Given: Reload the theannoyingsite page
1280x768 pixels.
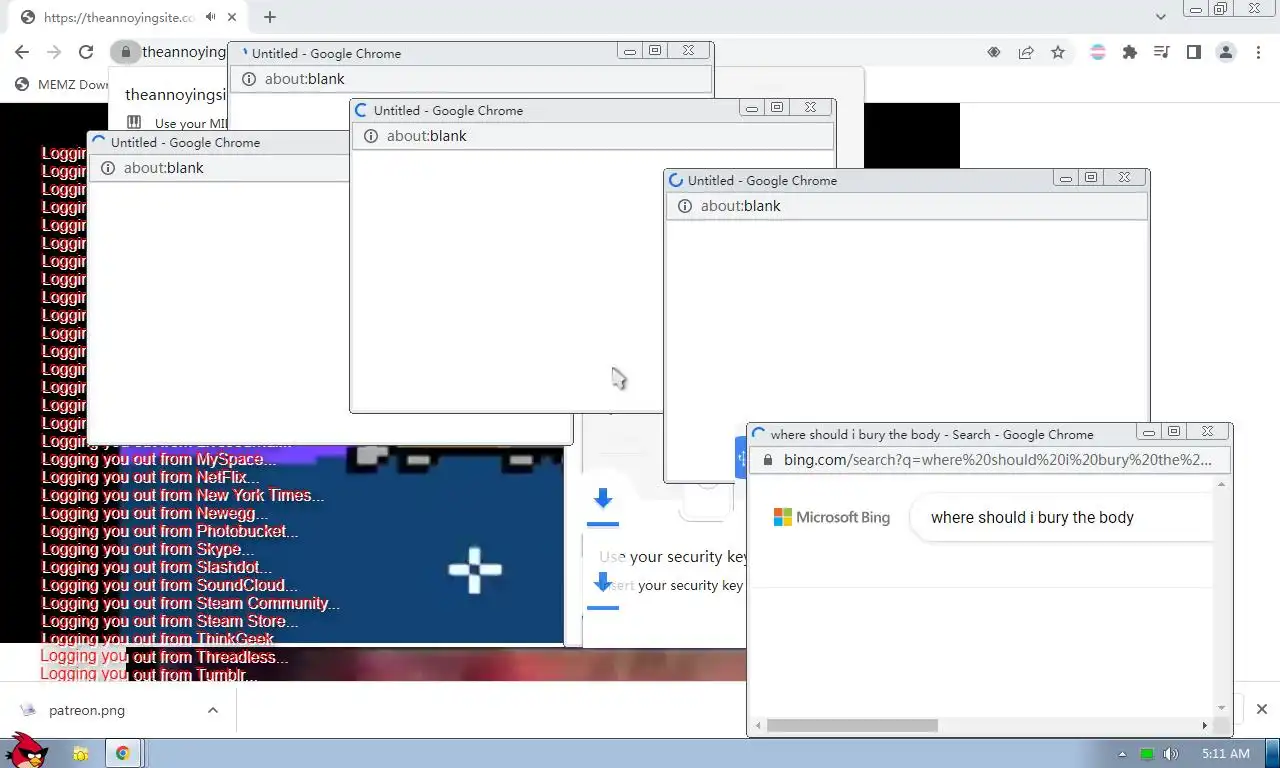Looking at the screenshot, I should coord(86,52).
